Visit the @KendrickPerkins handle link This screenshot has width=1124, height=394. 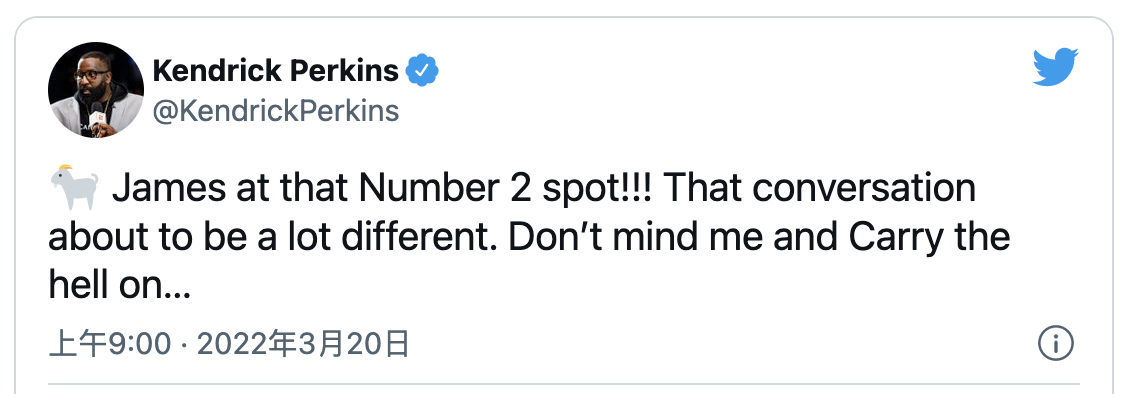click(275, 111)
